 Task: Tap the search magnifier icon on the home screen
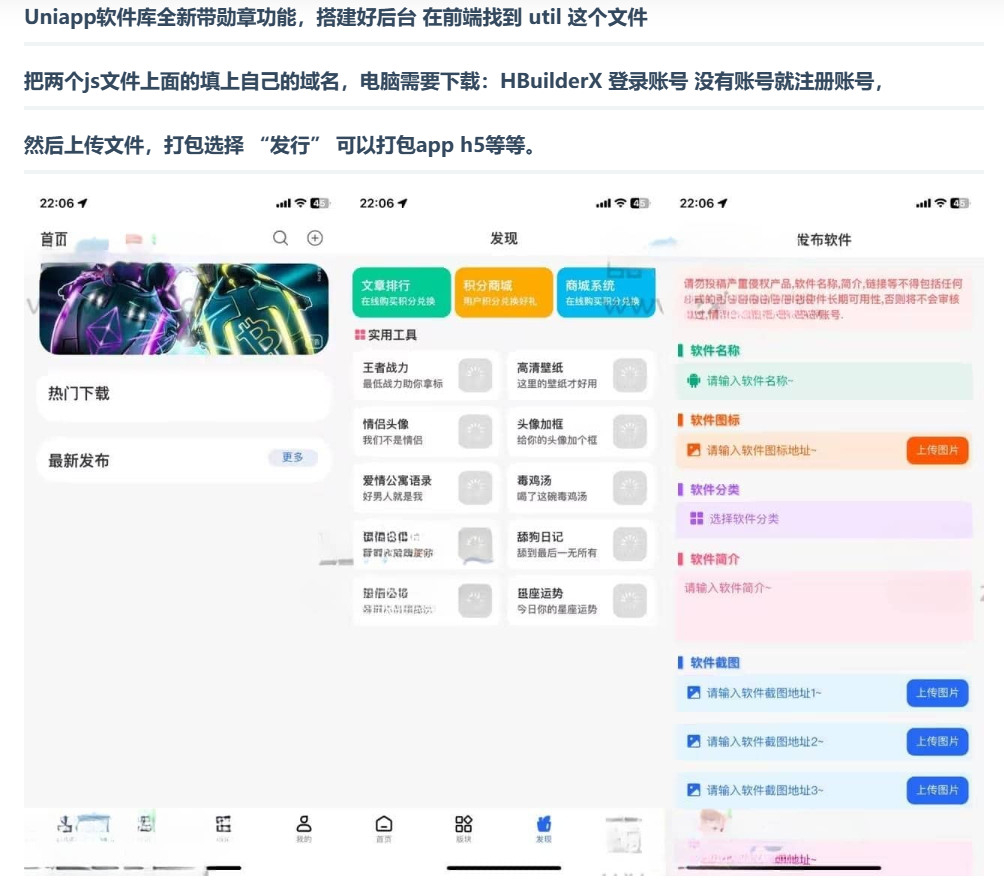tap(280, 238)
